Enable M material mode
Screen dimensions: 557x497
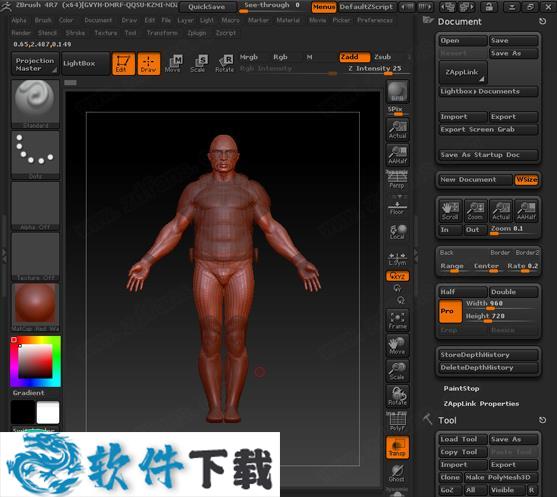309,57
